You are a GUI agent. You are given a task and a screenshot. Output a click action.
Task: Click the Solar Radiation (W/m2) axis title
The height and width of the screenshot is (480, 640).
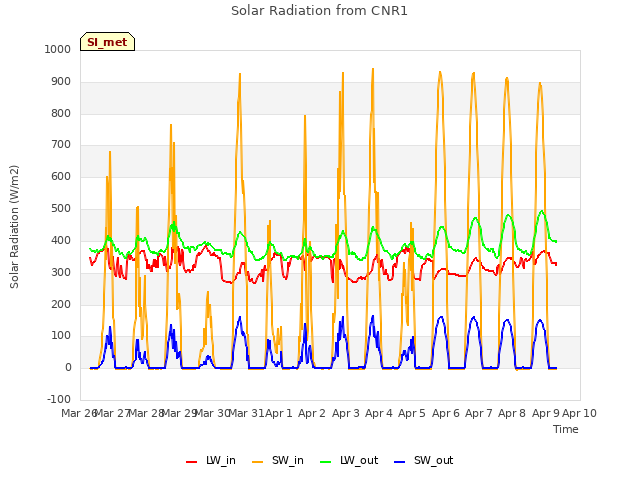click(x=14, y=227)
